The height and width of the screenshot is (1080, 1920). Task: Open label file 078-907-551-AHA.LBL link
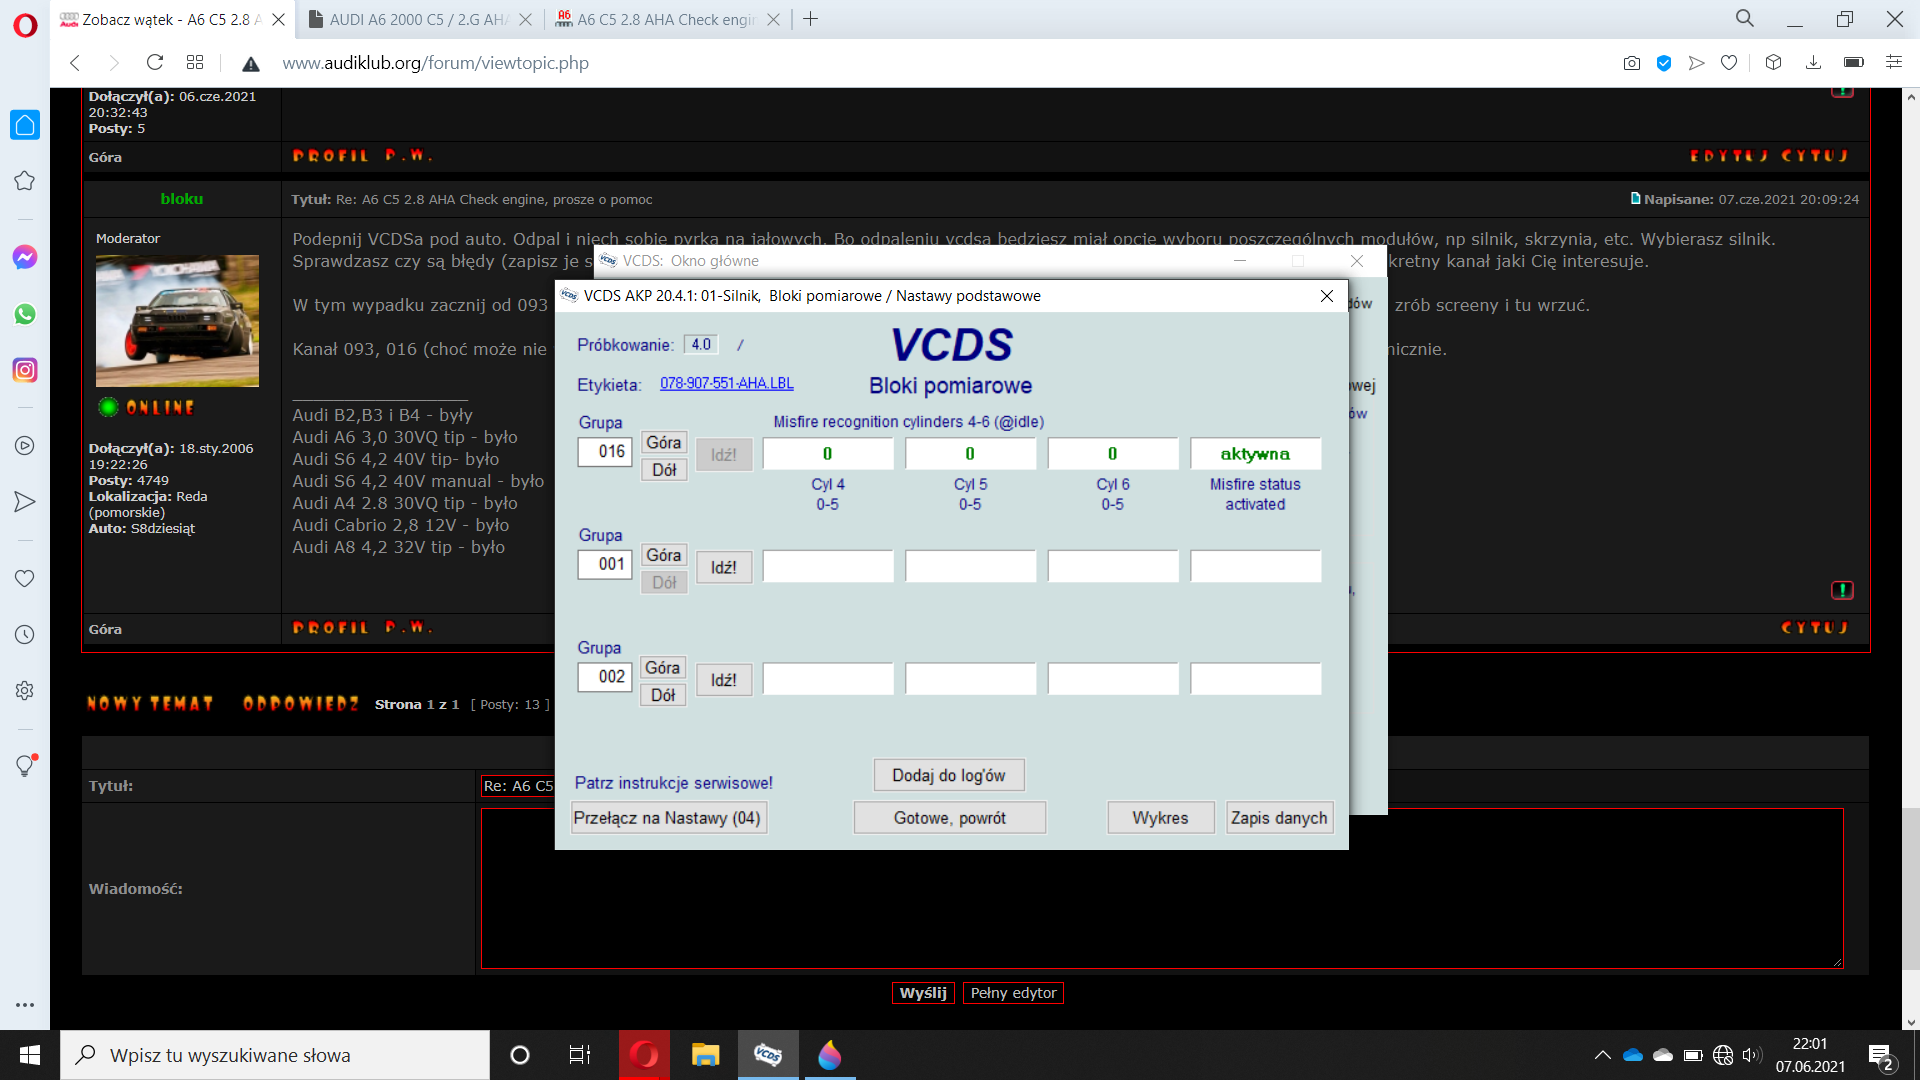tap(727, 383)
